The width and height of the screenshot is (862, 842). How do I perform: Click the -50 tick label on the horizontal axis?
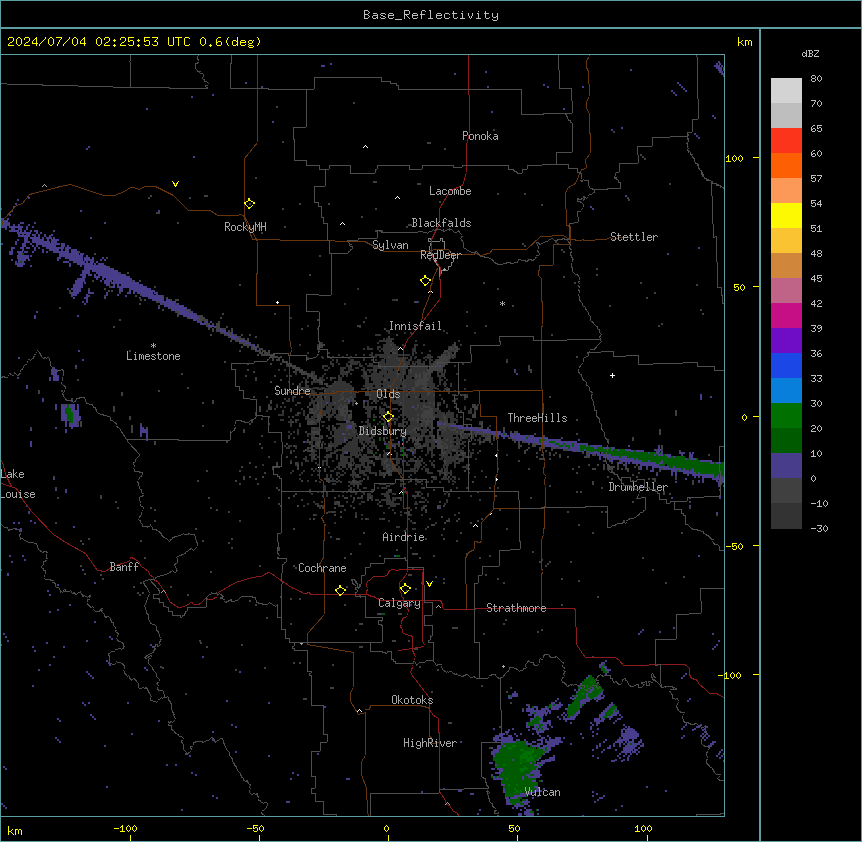tap(255, 828)
